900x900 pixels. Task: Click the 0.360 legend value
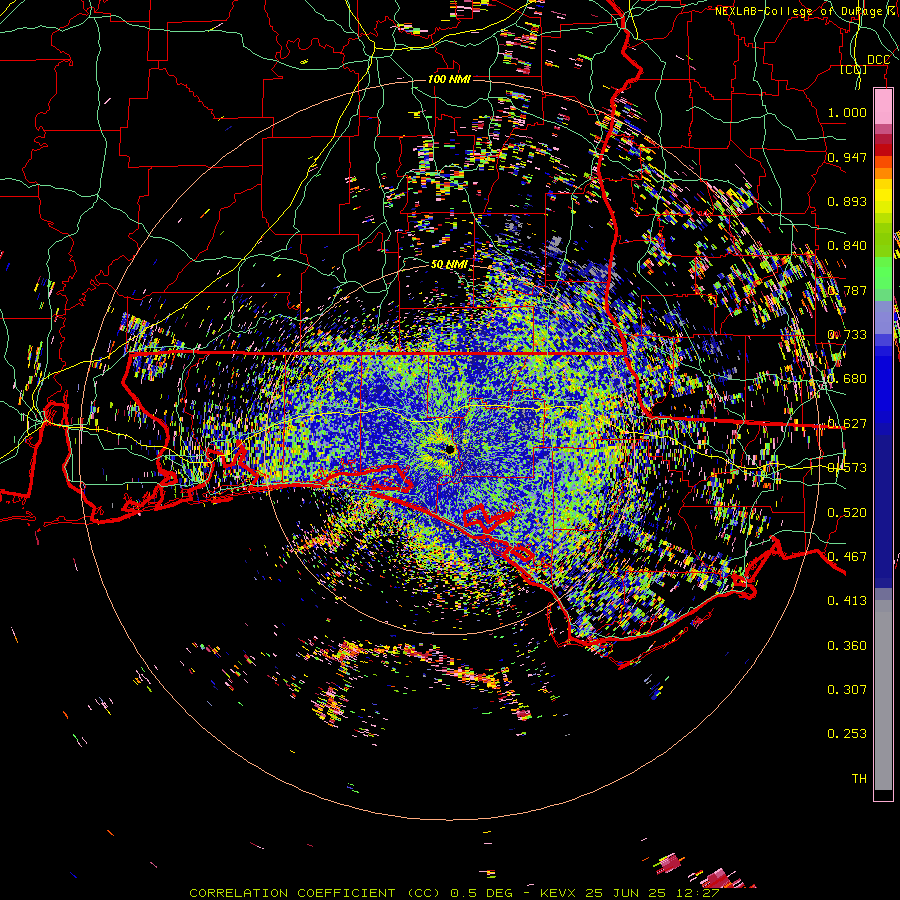tap(847, 645)
